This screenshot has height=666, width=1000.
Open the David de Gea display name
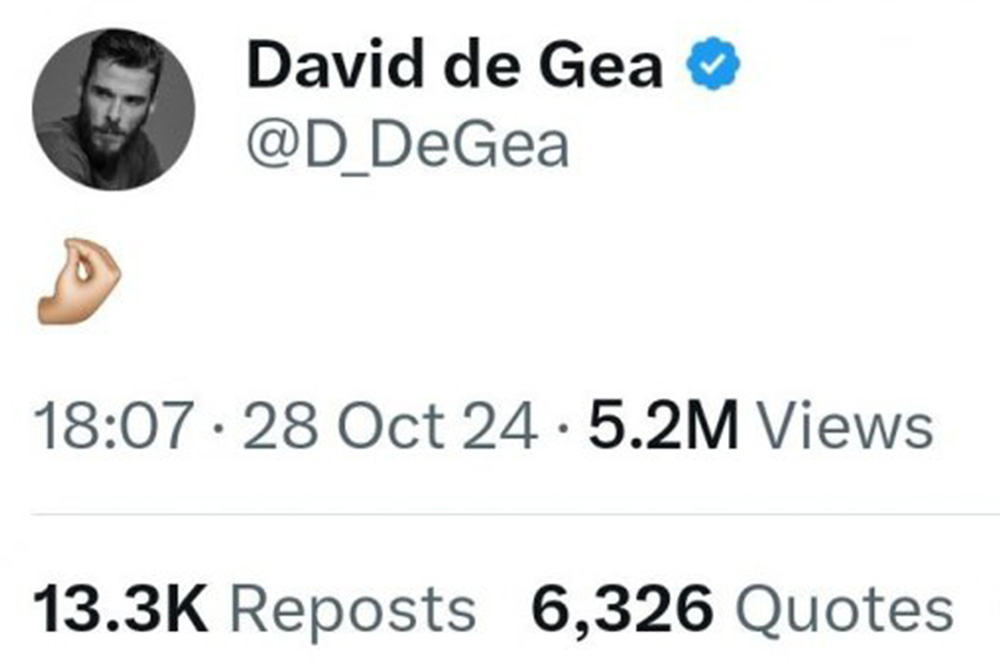453,67
